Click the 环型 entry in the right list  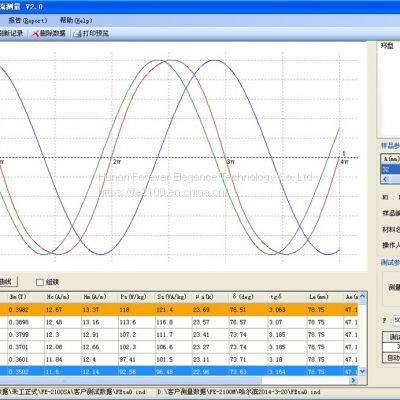387,46
